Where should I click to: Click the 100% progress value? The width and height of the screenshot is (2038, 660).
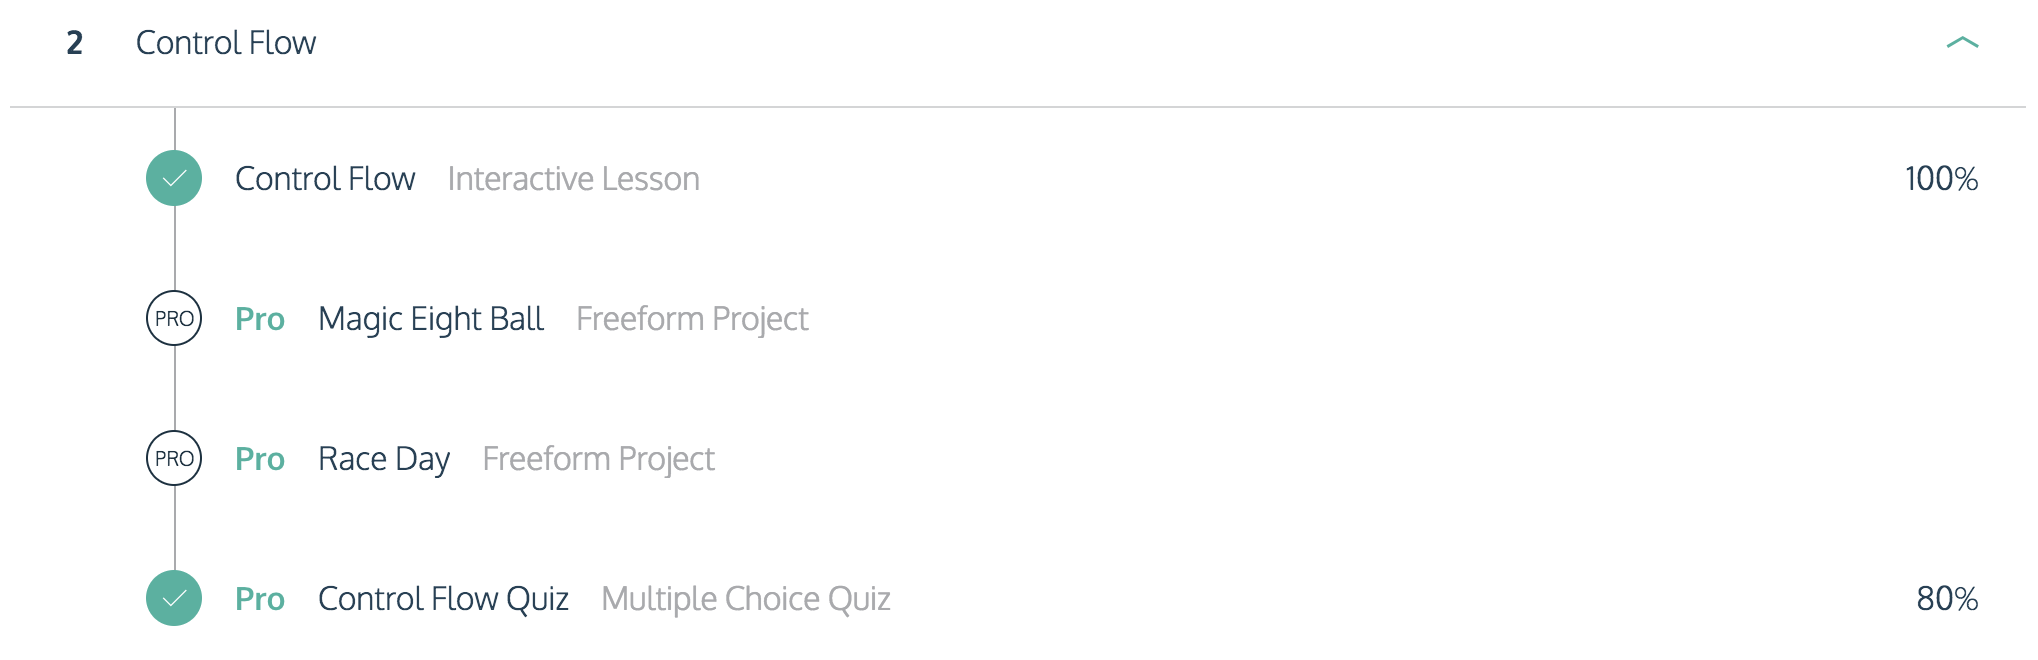point(1941,178)
